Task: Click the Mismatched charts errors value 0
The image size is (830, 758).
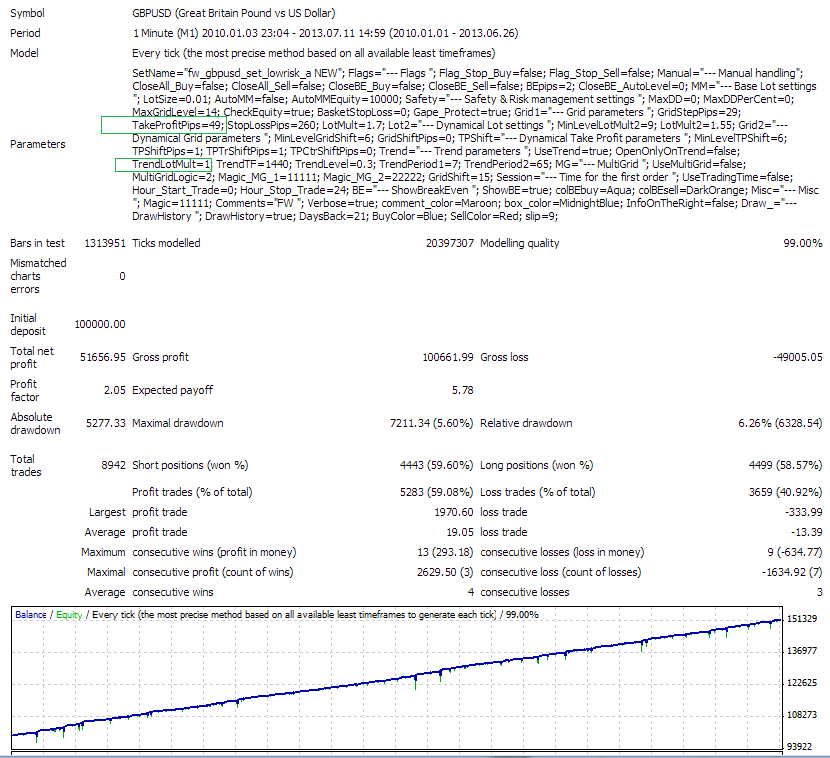Action: click(122, 276)
